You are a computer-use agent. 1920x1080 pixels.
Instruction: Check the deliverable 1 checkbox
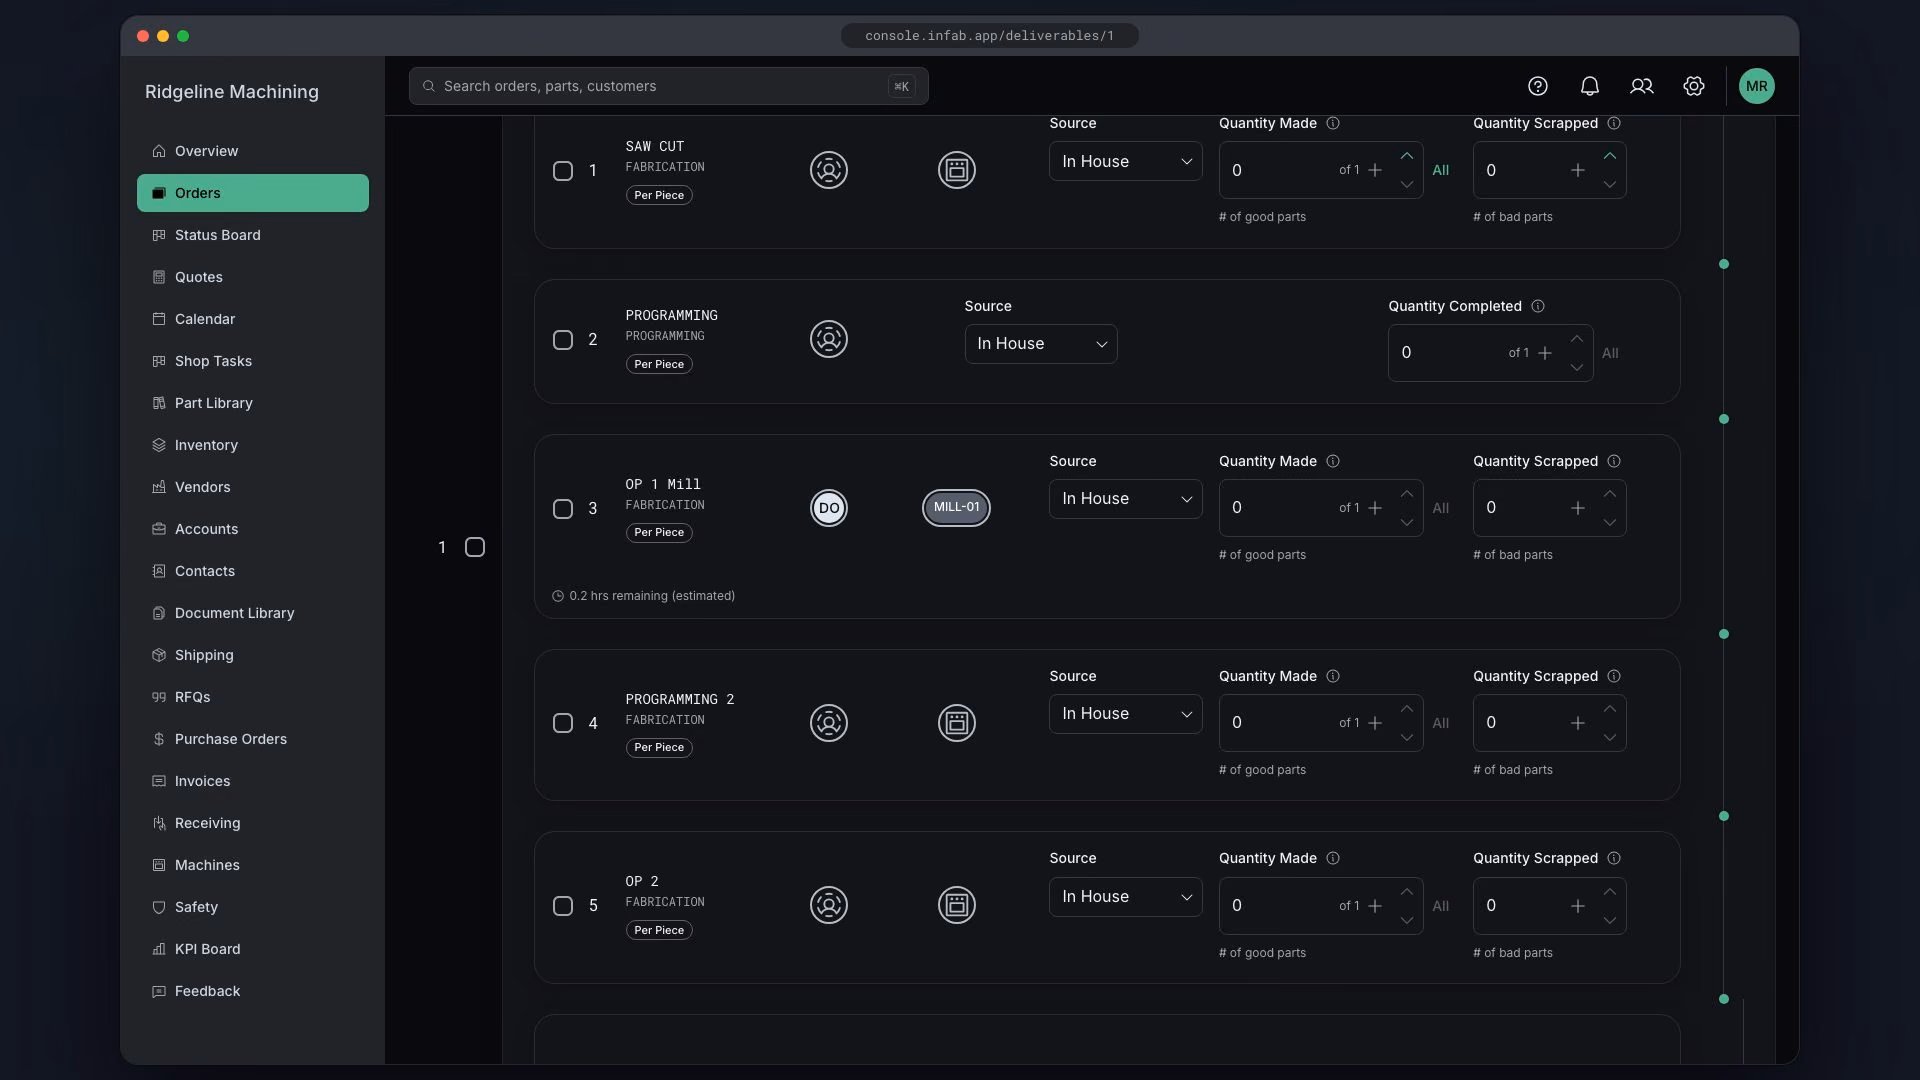[475, 547]
